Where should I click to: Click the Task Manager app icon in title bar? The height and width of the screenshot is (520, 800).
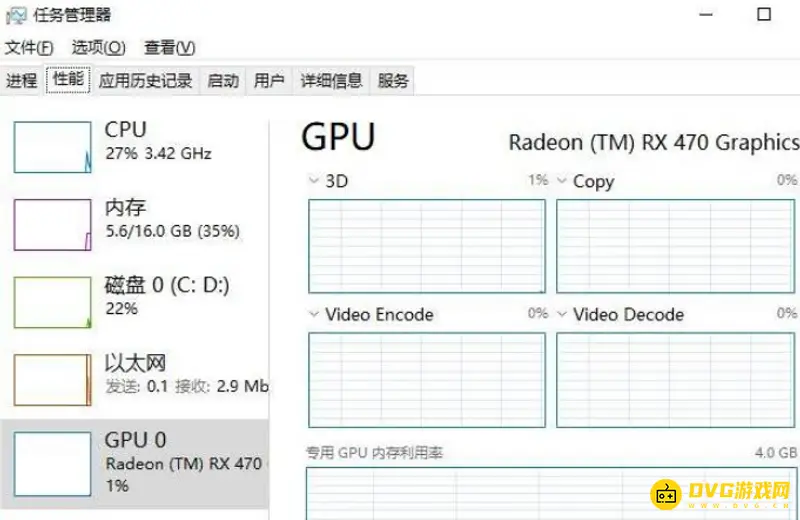coord(16,15)
